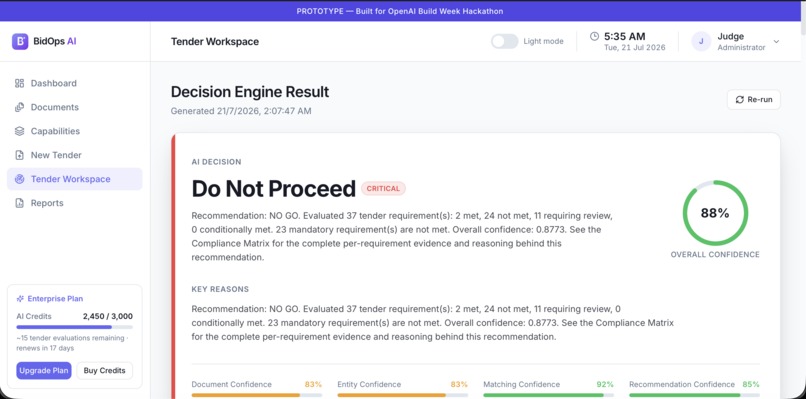This screenshot has width=806, height=399.
Task: Expand the Judge account dropdown chevron
Action: (776, 42)
